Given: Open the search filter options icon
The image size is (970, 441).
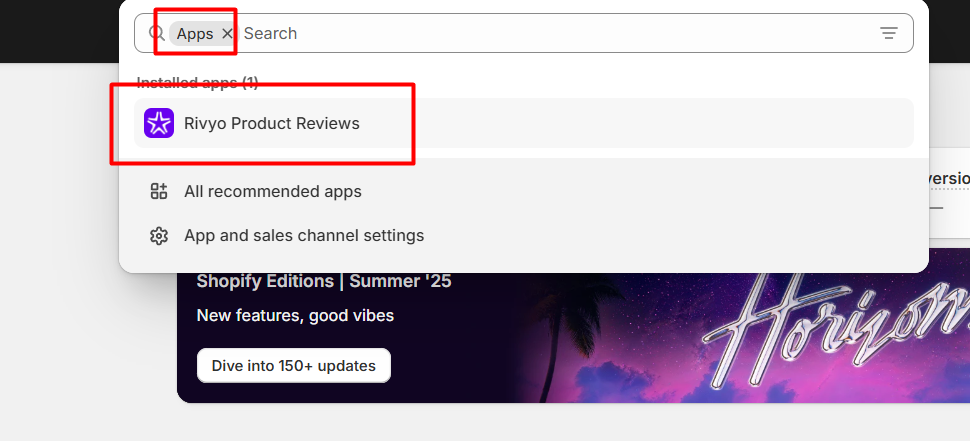Looking at the screenshot, I should tap(888, 33).
